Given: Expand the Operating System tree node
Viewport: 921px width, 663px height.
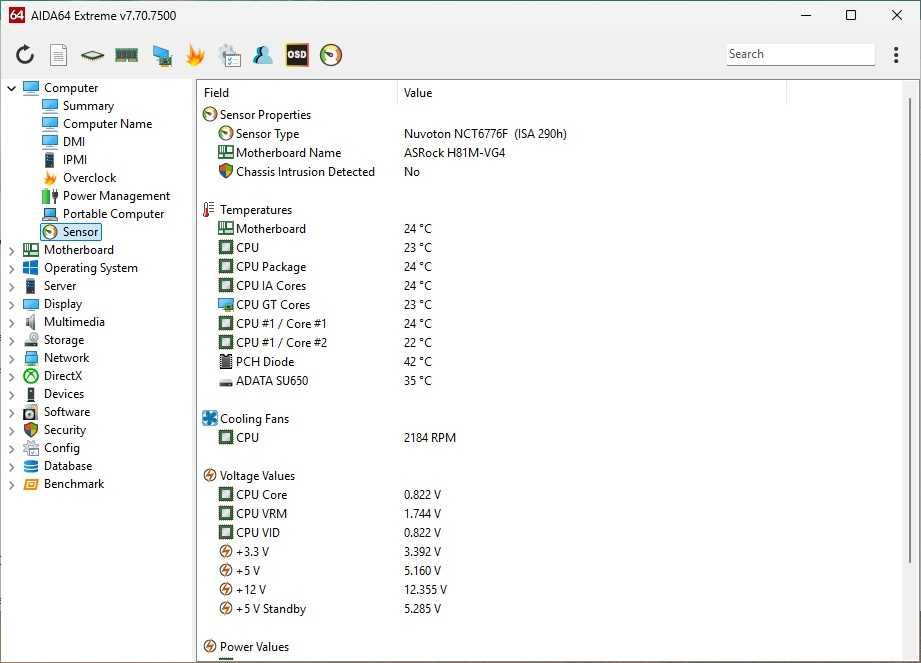Looking at the screenshot, I should point(11,268).
